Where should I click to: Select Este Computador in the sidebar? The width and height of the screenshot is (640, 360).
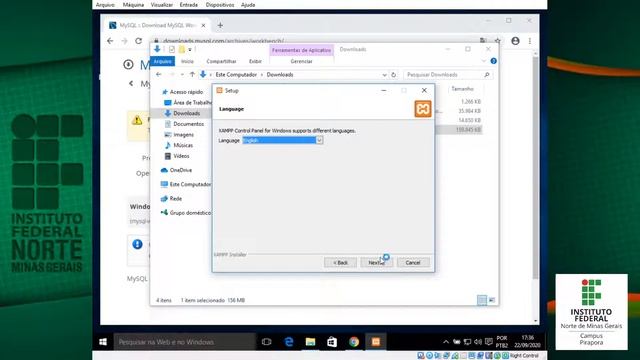click(x=190, y=184)
